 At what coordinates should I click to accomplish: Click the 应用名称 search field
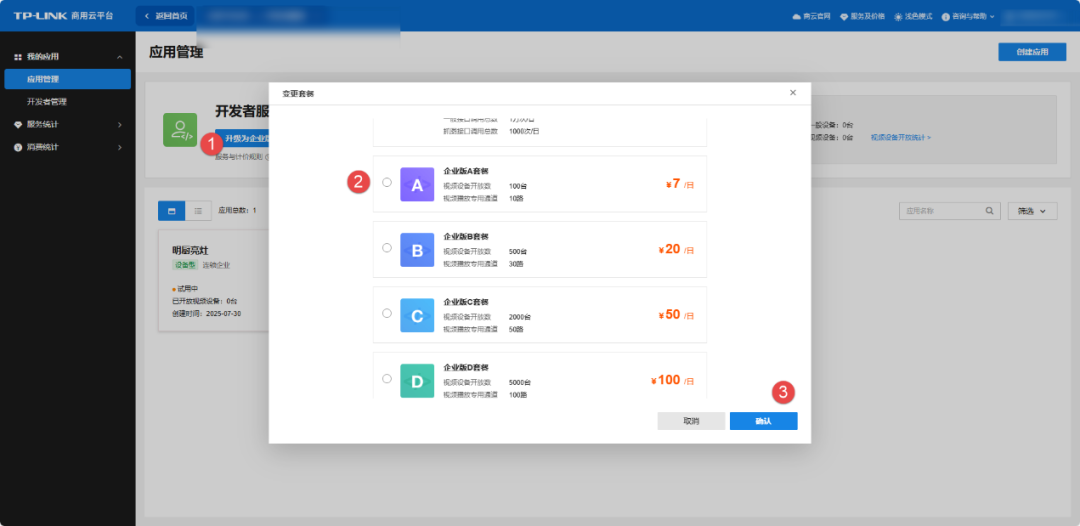click(x=950, y=211)
